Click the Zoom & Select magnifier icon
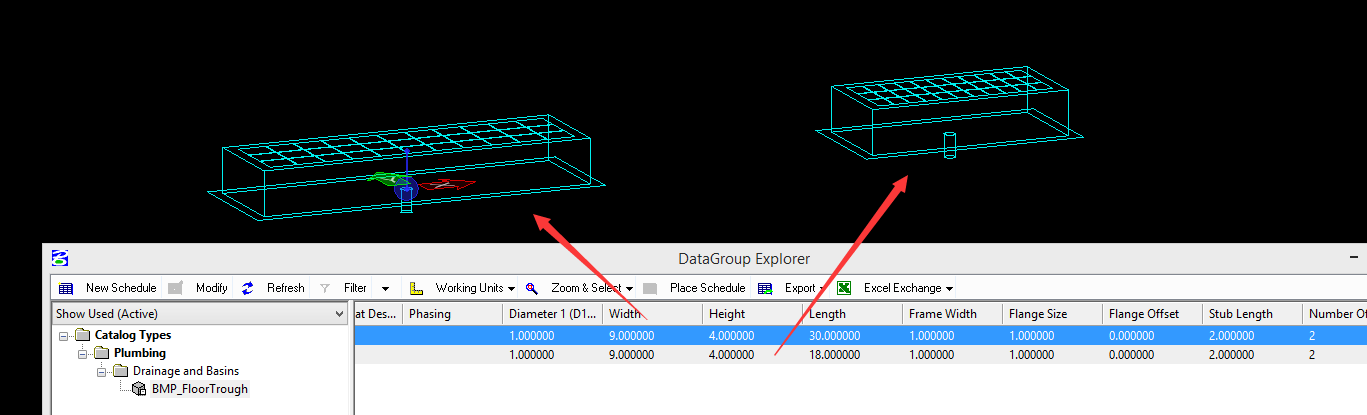Image resolution: width=1367 pixels, height=415 pixels. 532,288
